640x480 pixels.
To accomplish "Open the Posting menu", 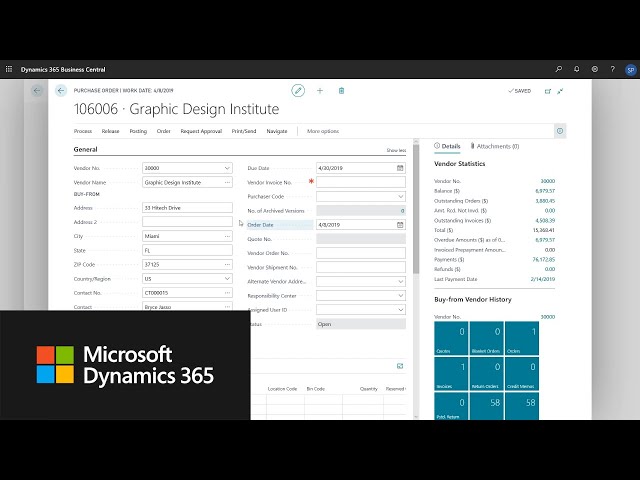I will [x=137, y=131].
